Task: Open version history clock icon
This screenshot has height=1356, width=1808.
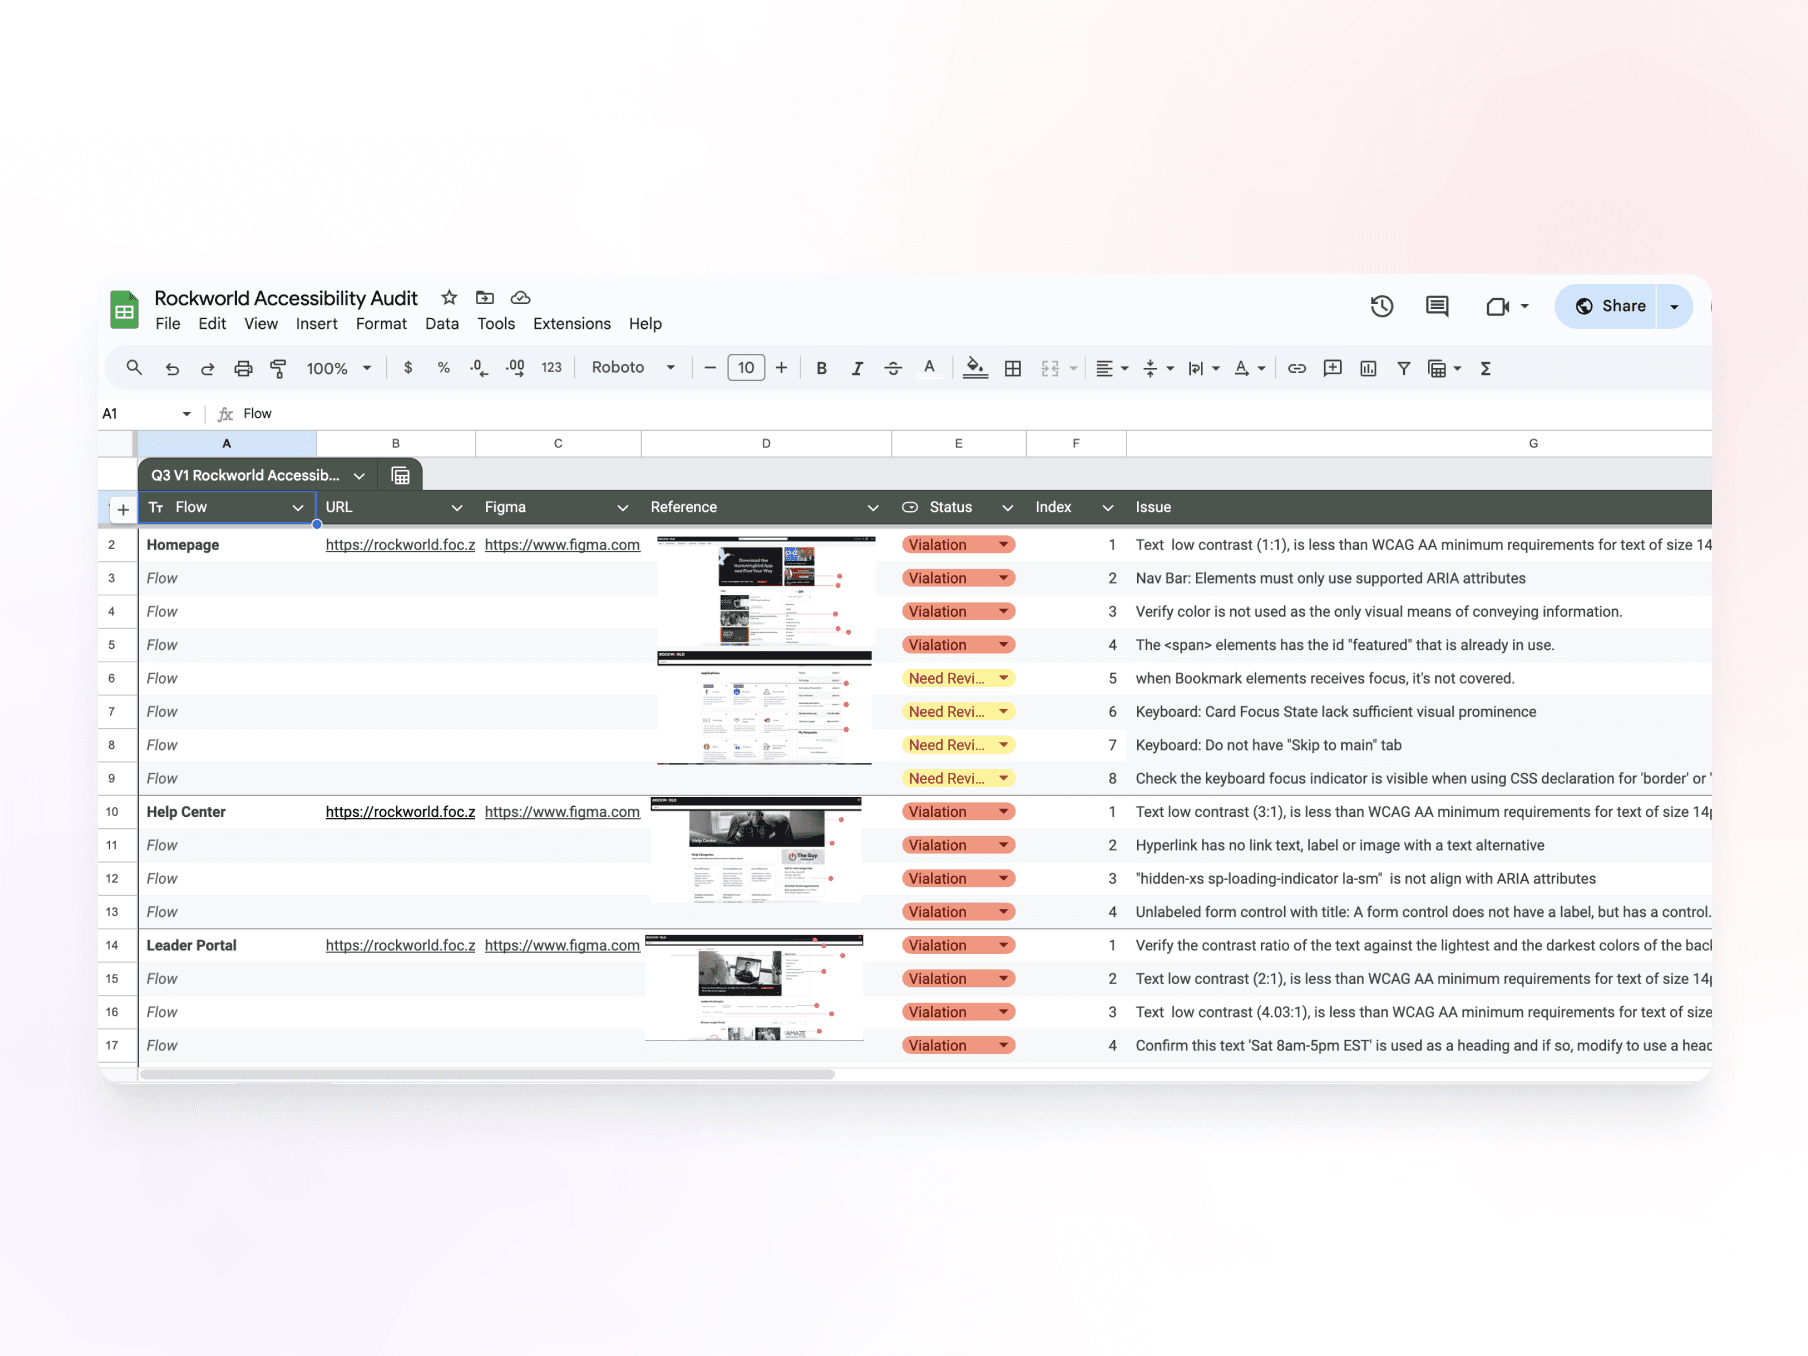Action: point(1382,306)
